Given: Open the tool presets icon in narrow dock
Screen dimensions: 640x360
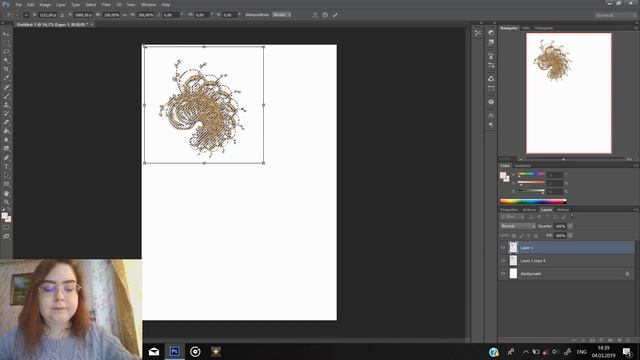Looking at the screenshot, I should tap(478, 33).
